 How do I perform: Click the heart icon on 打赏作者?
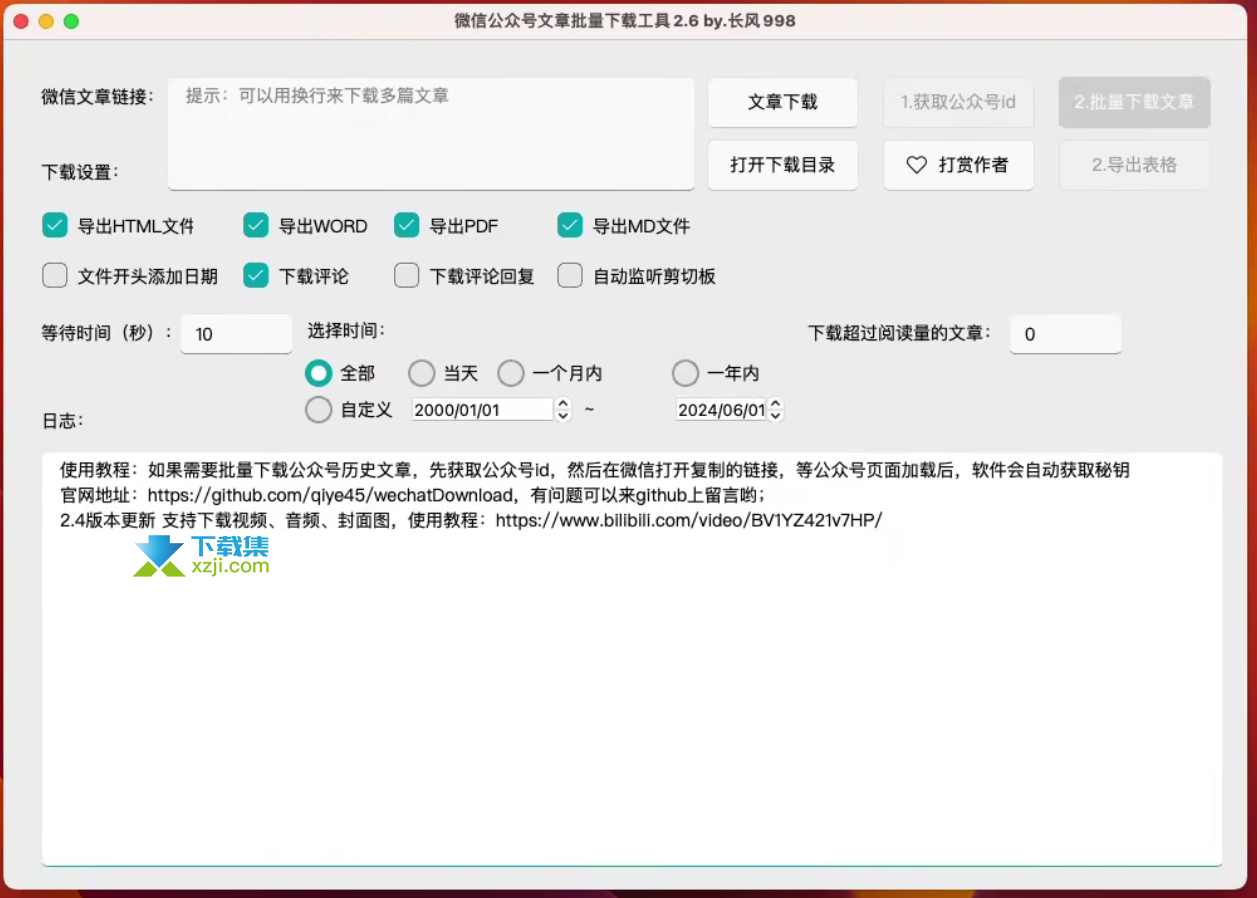coord(916,165)
